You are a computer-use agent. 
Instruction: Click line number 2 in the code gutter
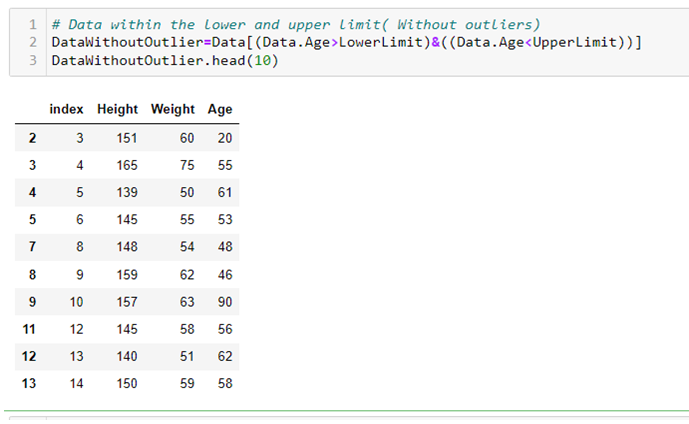tap(33, 42)
